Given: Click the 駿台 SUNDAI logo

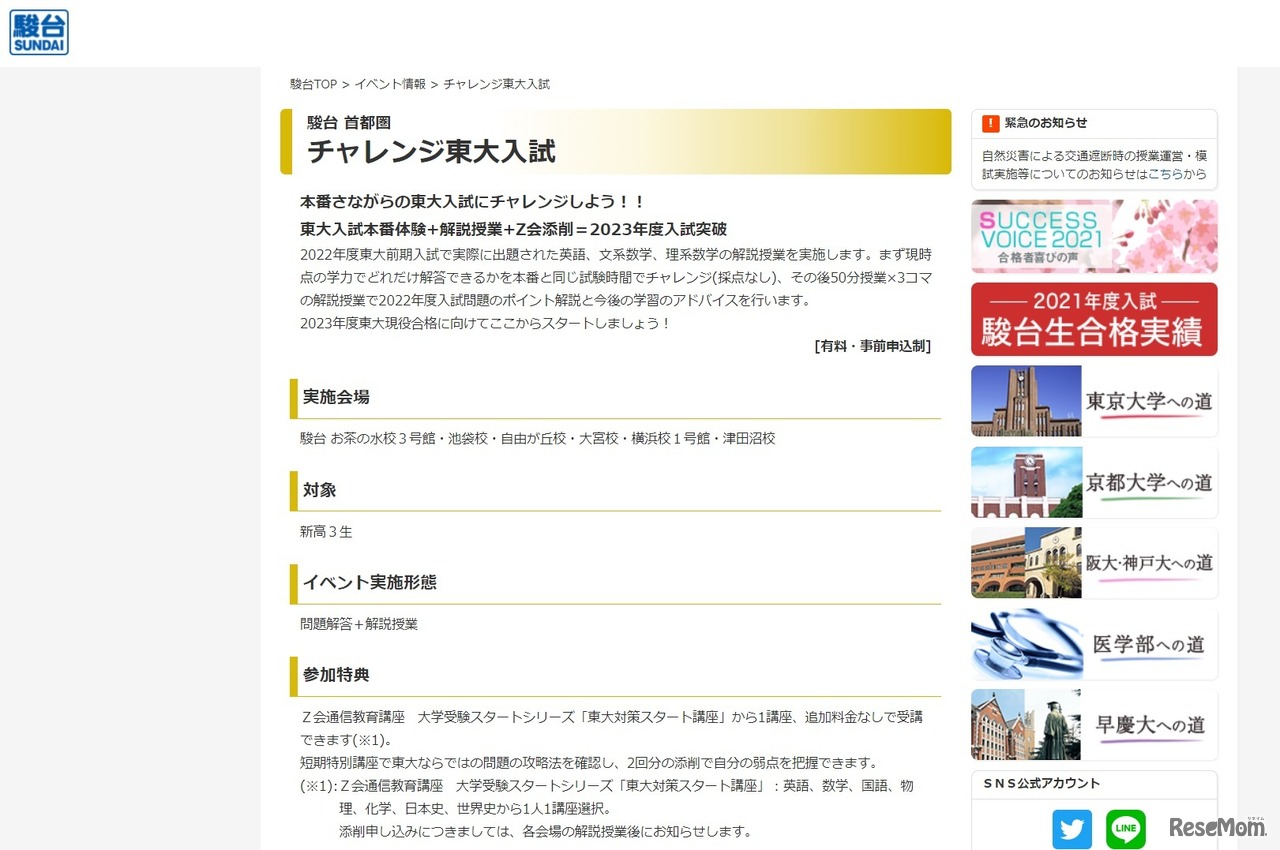Looking at the screenshot, I should point(38,32).
